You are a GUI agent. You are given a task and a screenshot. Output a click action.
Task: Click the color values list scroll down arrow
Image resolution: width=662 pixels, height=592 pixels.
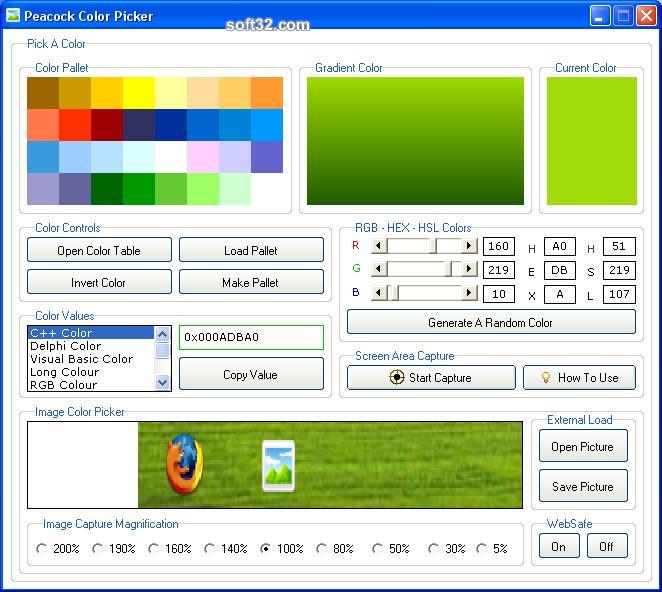pyautogui.click(x=163, y=382)
